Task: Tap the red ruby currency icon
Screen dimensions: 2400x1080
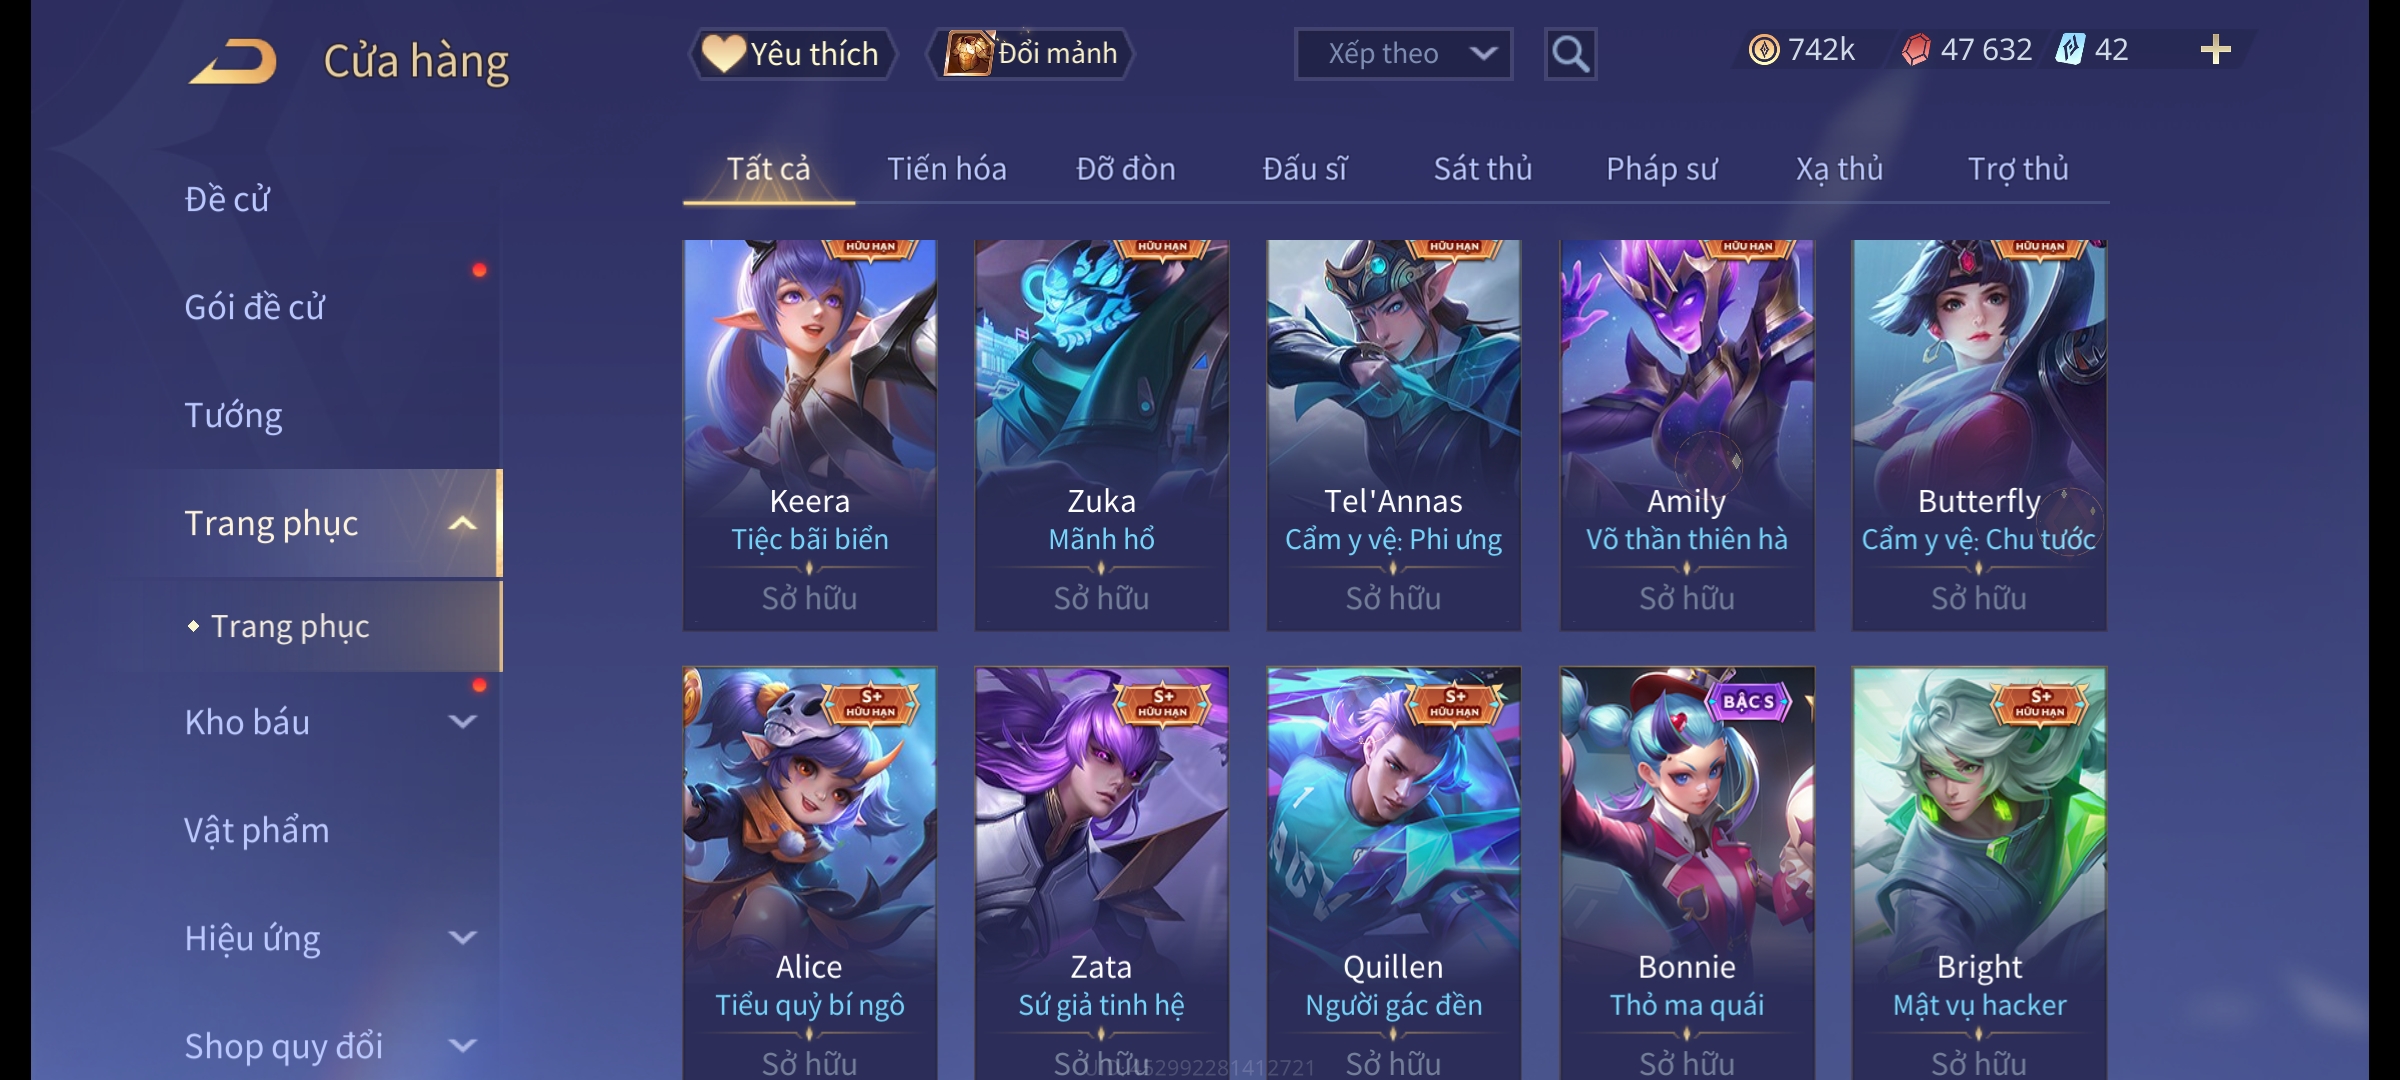Action: point(1916,50)
